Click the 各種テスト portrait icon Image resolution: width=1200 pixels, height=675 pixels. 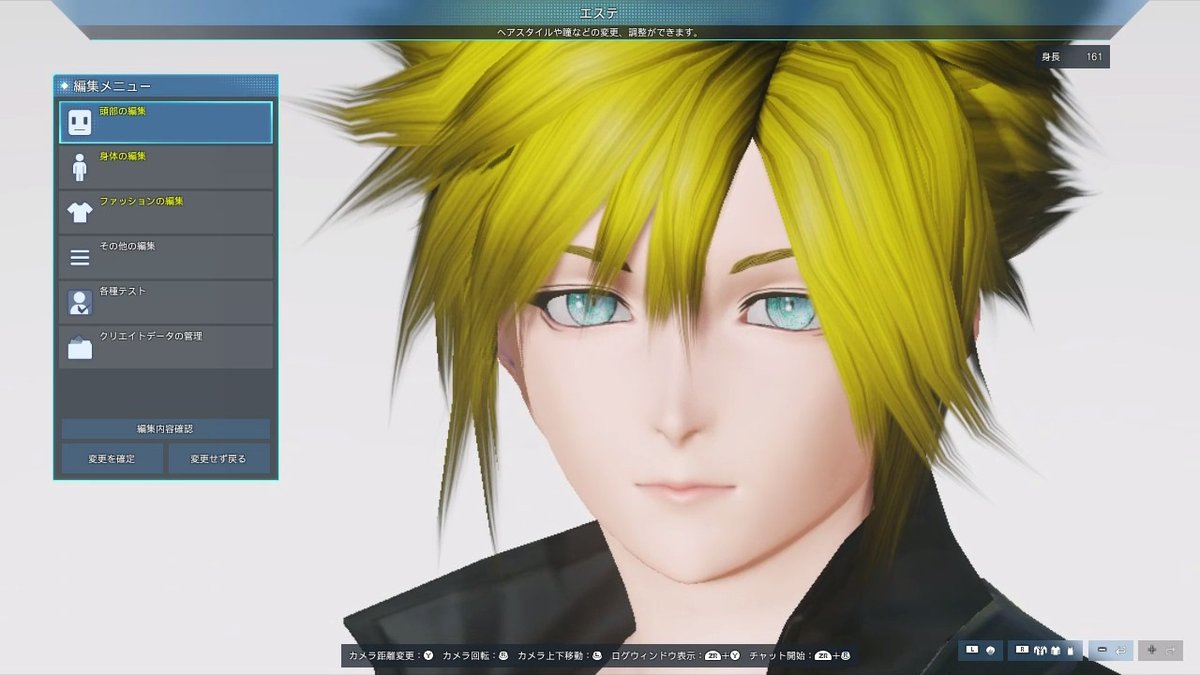80,303
